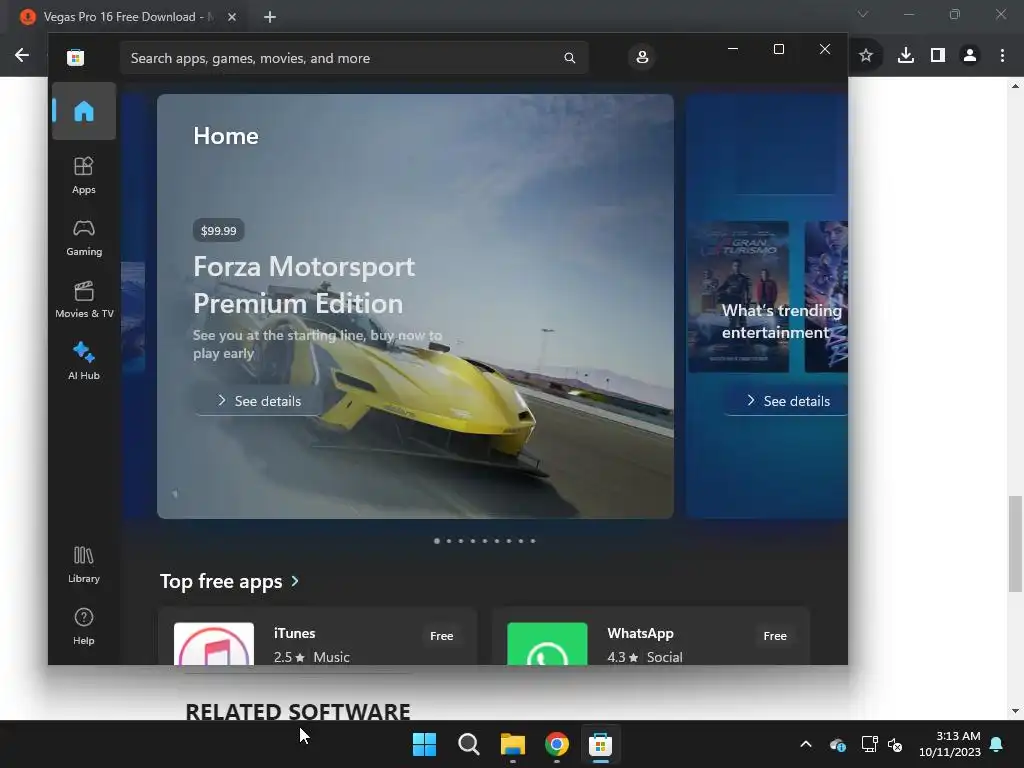See details for What's trending entertainment
Image resolution: width=1024 pixels, height=768 pixels.
pos(788,401)
